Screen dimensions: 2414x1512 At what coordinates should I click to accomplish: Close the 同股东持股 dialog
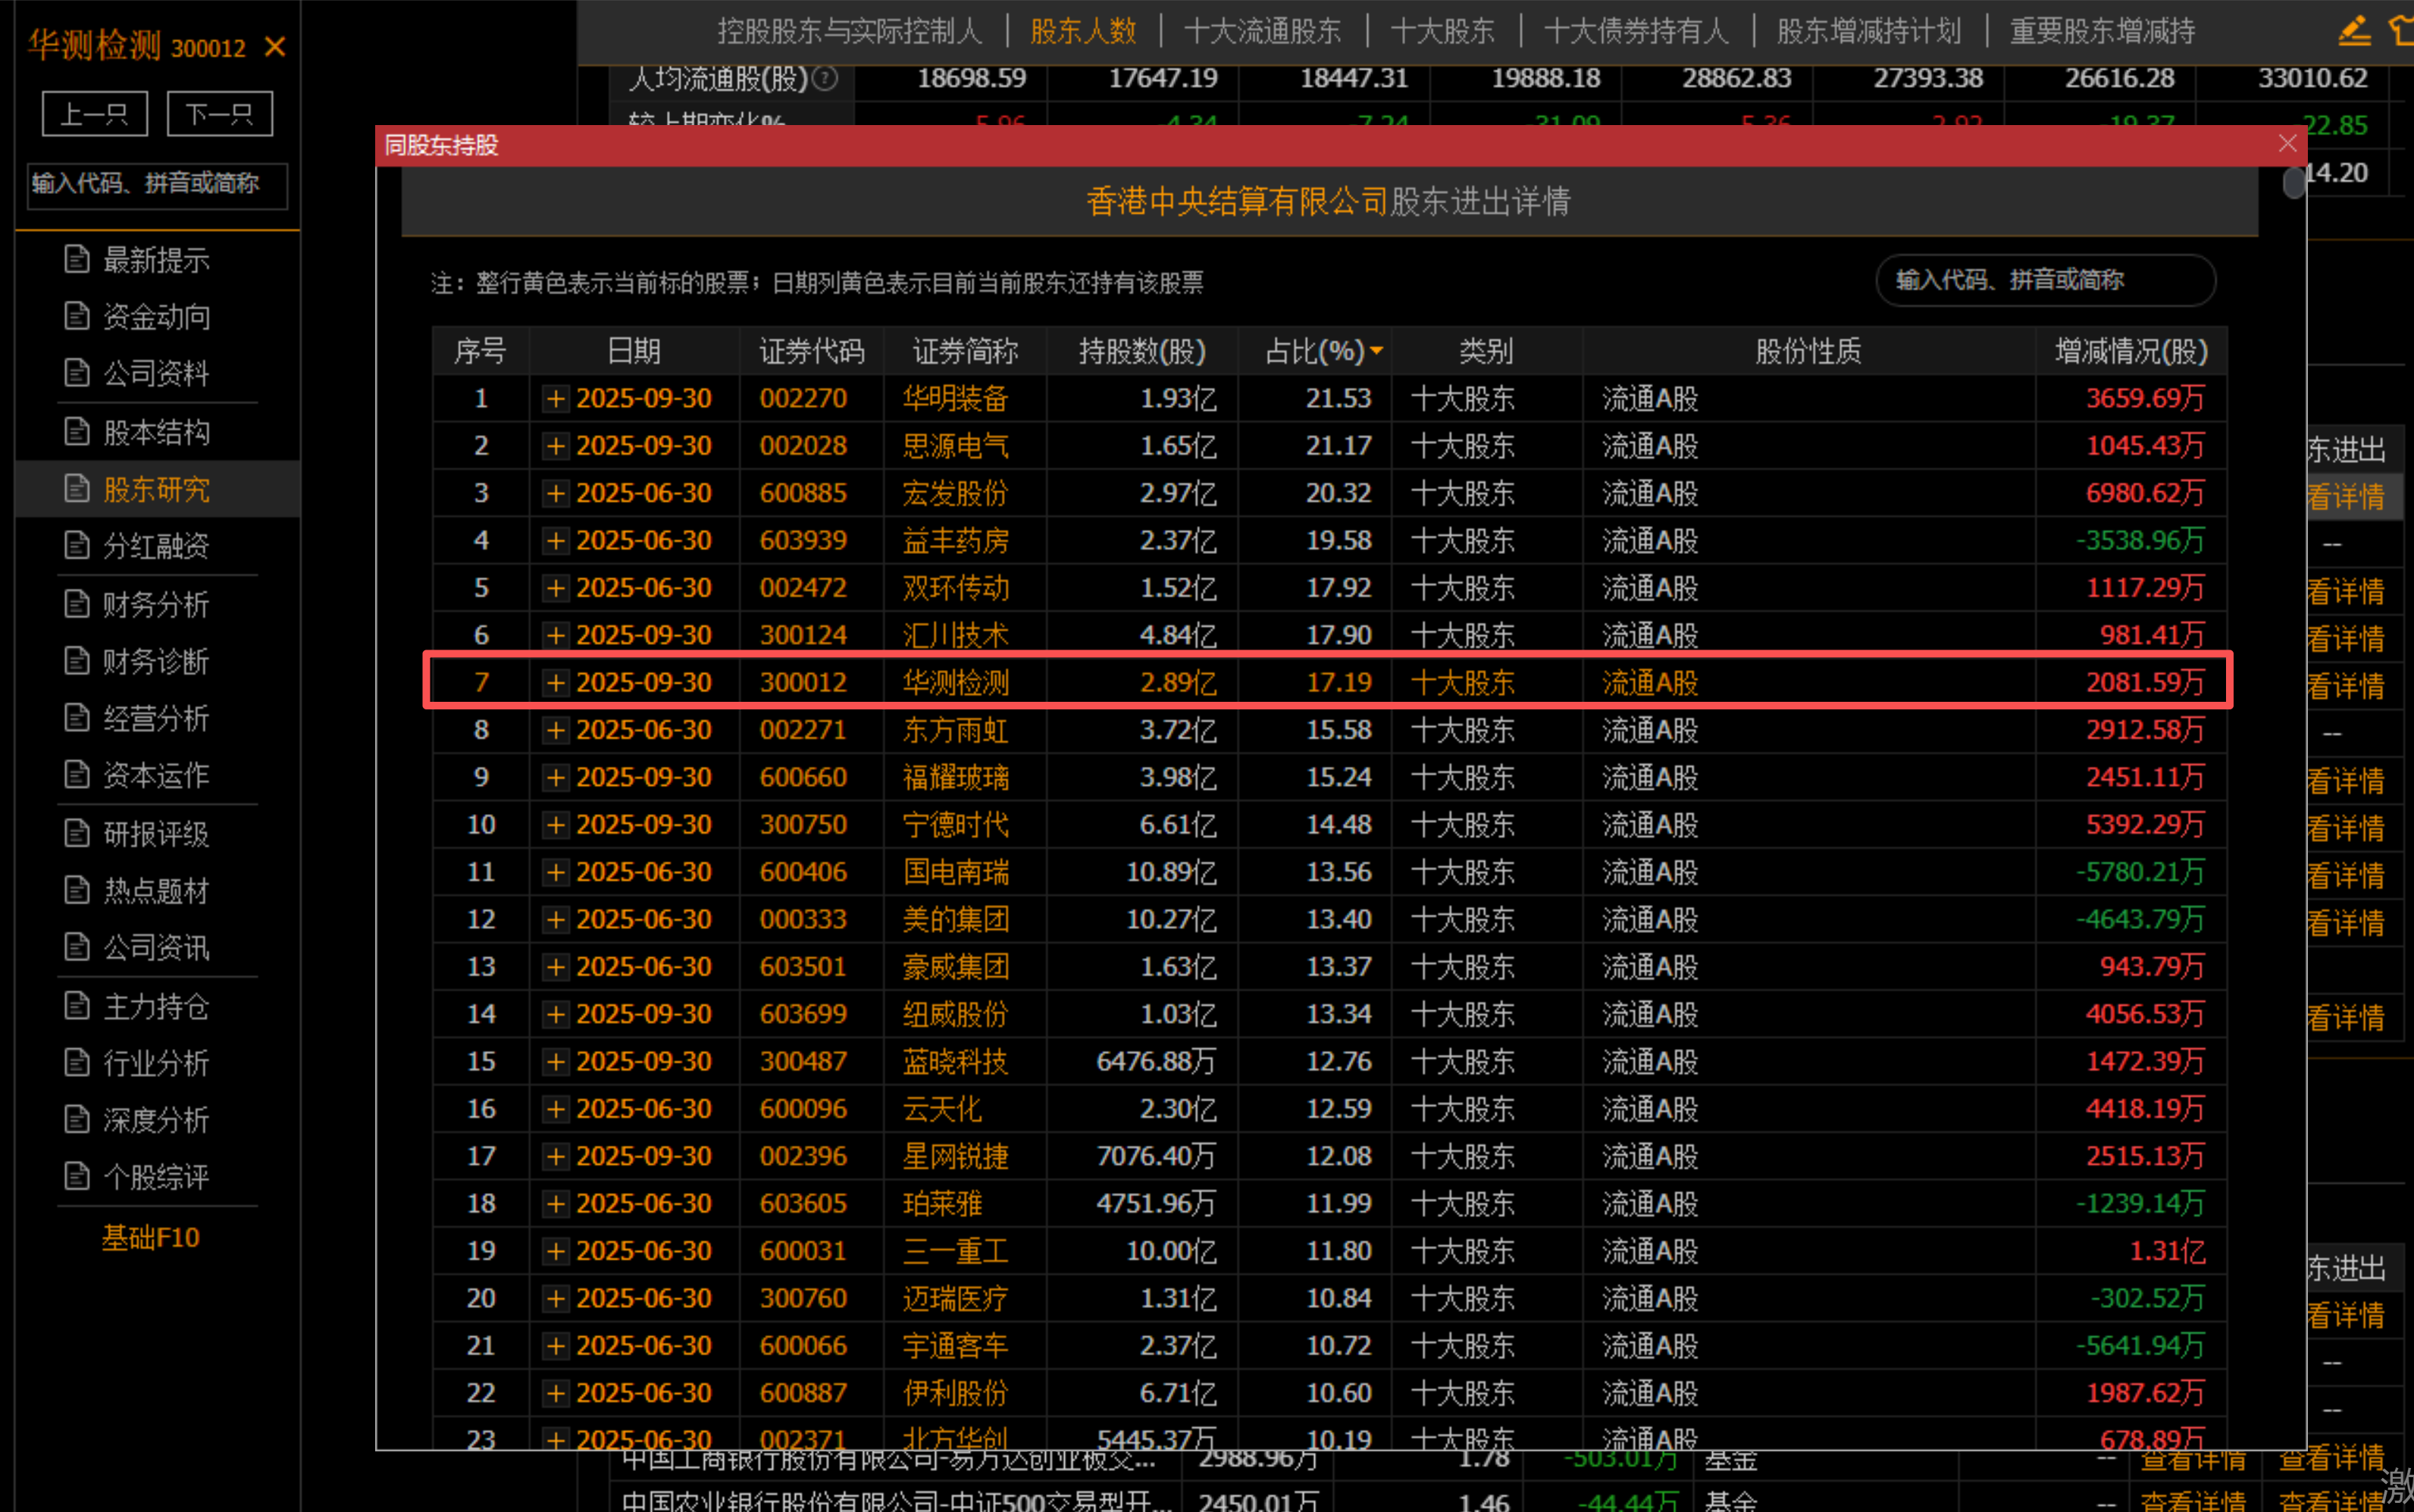(x=2287, y=144)
